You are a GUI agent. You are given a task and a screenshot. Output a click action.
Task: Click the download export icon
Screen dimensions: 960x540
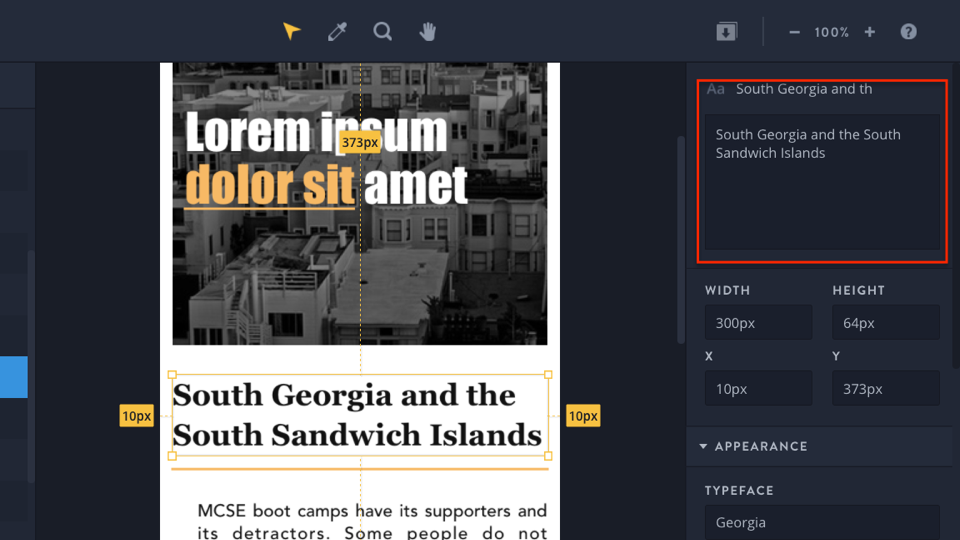coord(727,31)
